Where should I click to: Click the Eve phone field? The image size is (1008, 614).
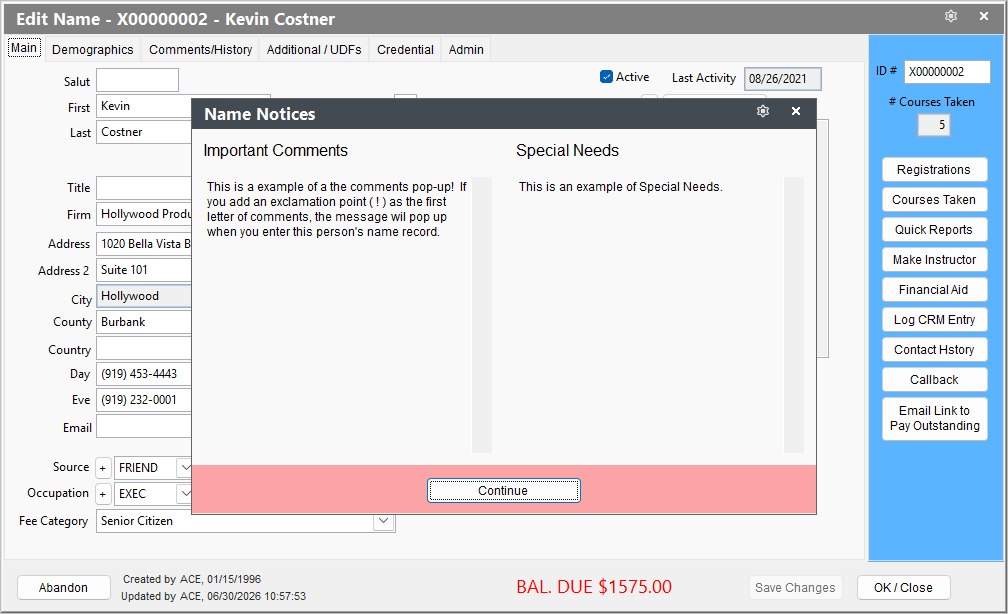[144, 400]
